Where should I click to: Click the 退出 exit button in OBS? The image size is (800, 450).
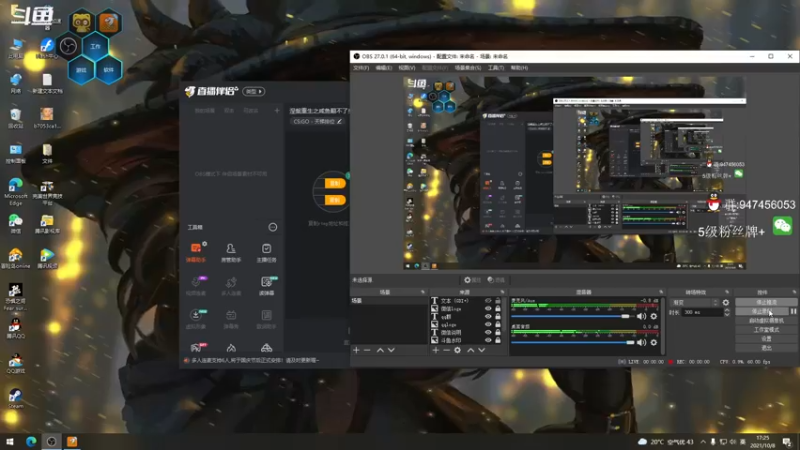click(x=766, y=348)
